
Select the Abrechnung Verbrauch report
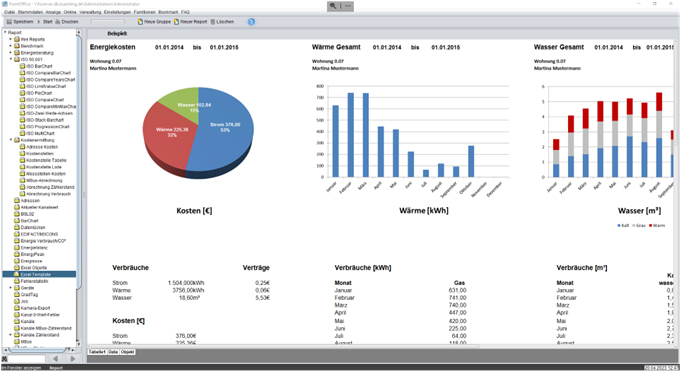click(x=45, y=194)
